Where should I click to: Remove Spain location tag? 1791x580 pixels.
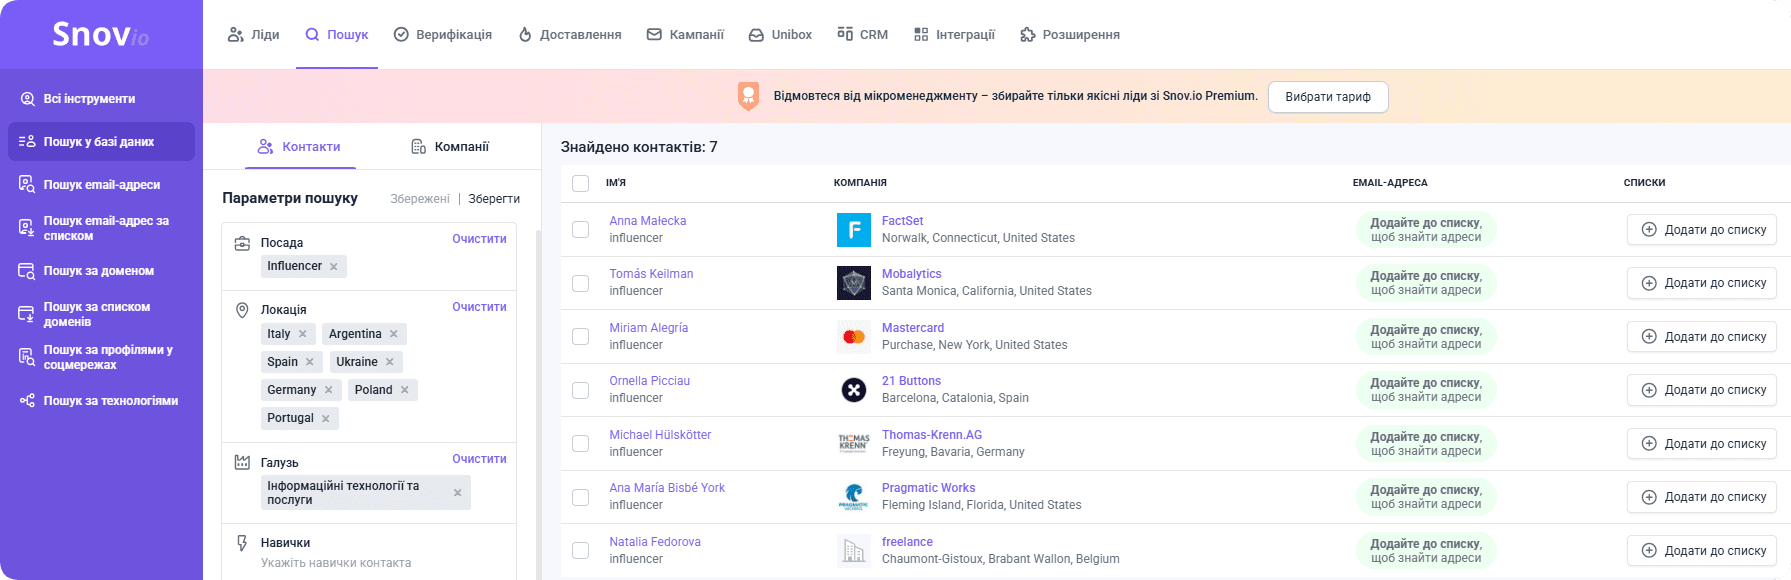coord(310,362)
